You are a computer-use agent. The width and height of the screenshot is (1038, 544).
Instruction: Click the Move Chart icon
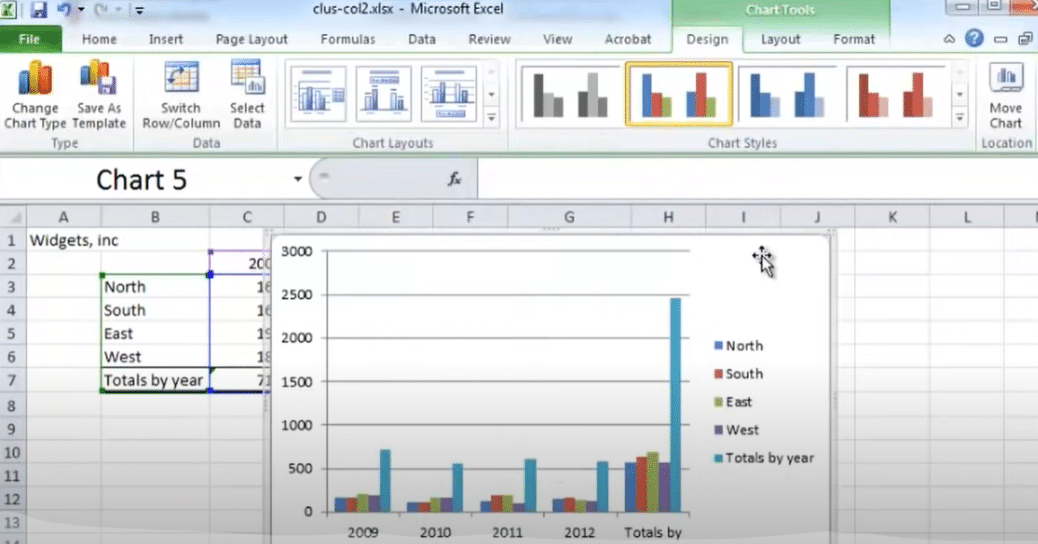pyautogui.click(x=1006, y=95)
